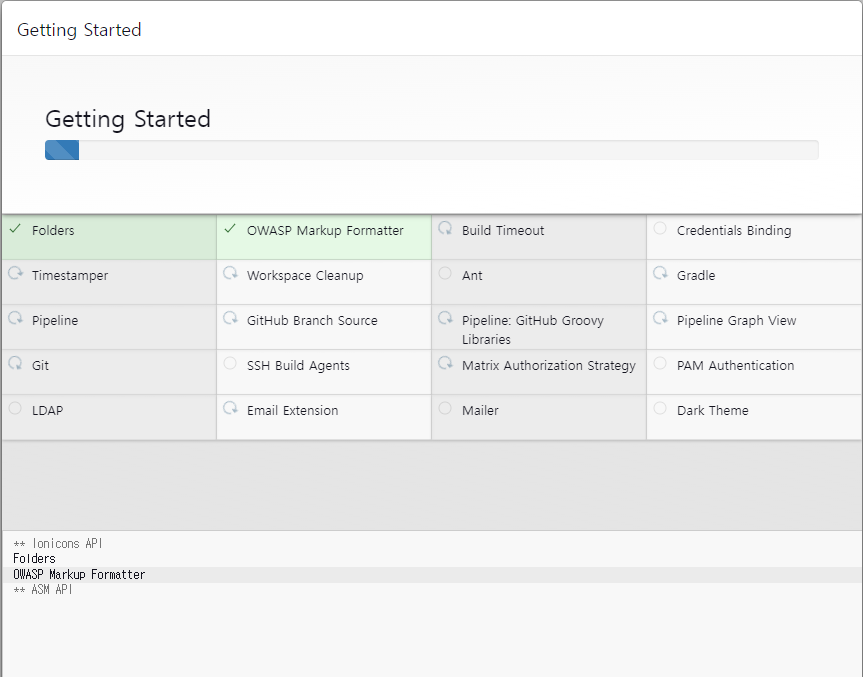Viewport: 863px width, 677px height.
Task: Select the Workspace Cleanup plugin name
Action: 305,276
